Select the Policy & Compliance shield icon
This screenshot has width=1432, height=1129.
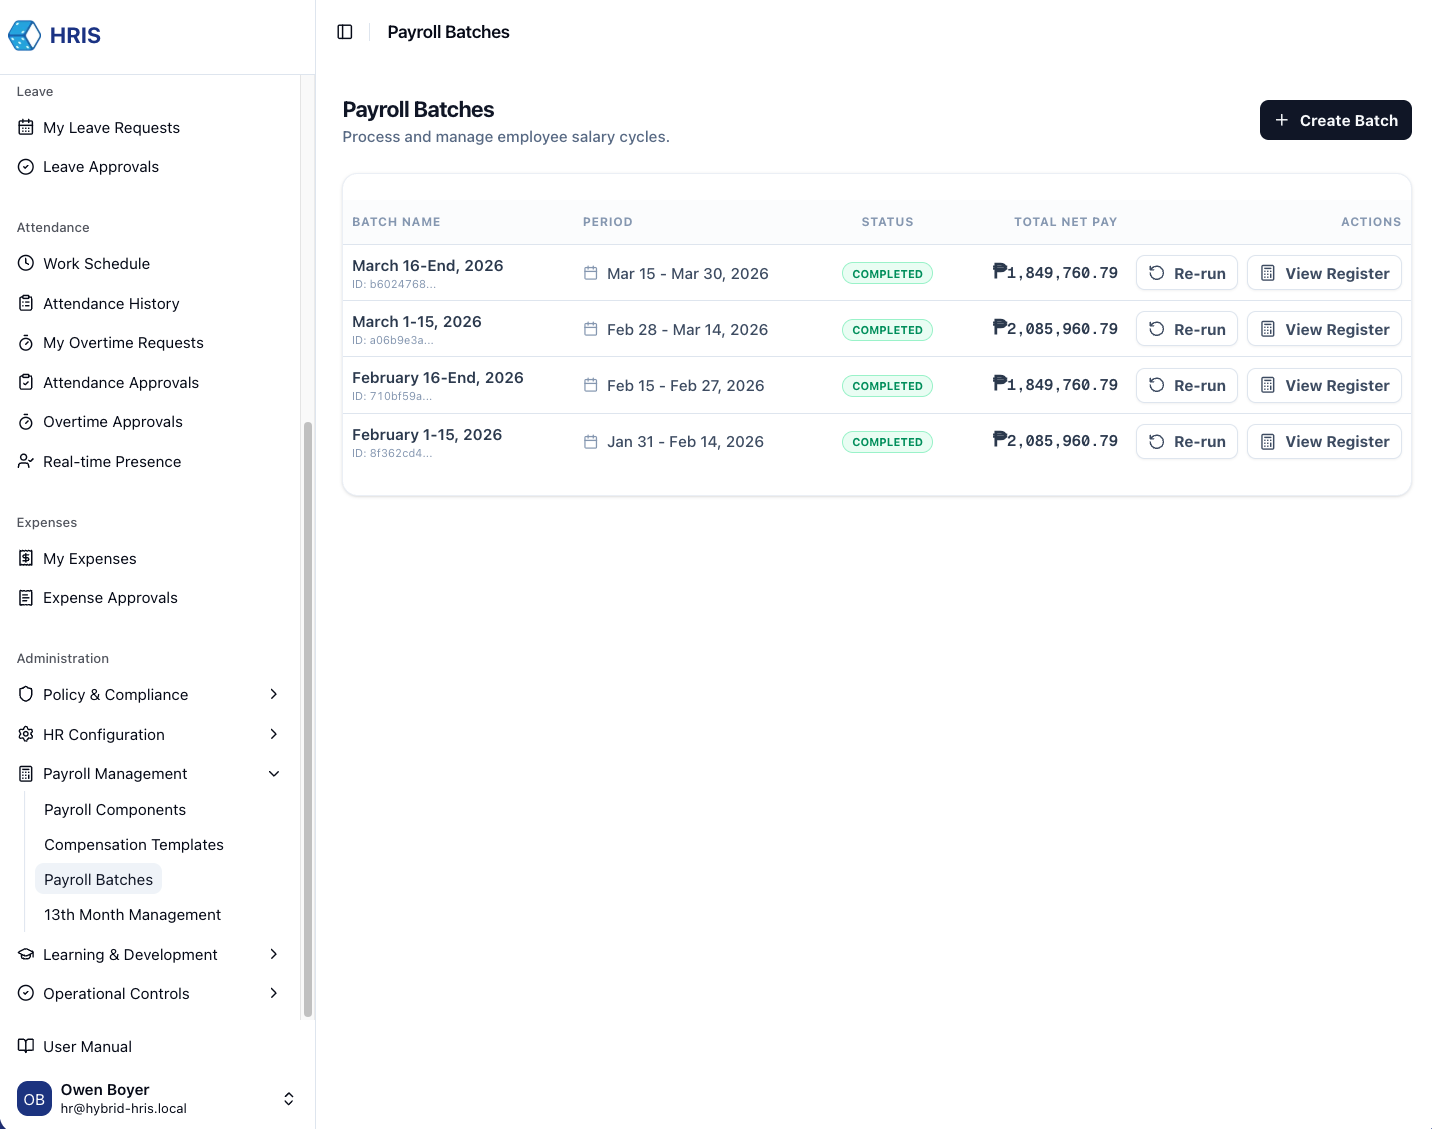[25, 694]
